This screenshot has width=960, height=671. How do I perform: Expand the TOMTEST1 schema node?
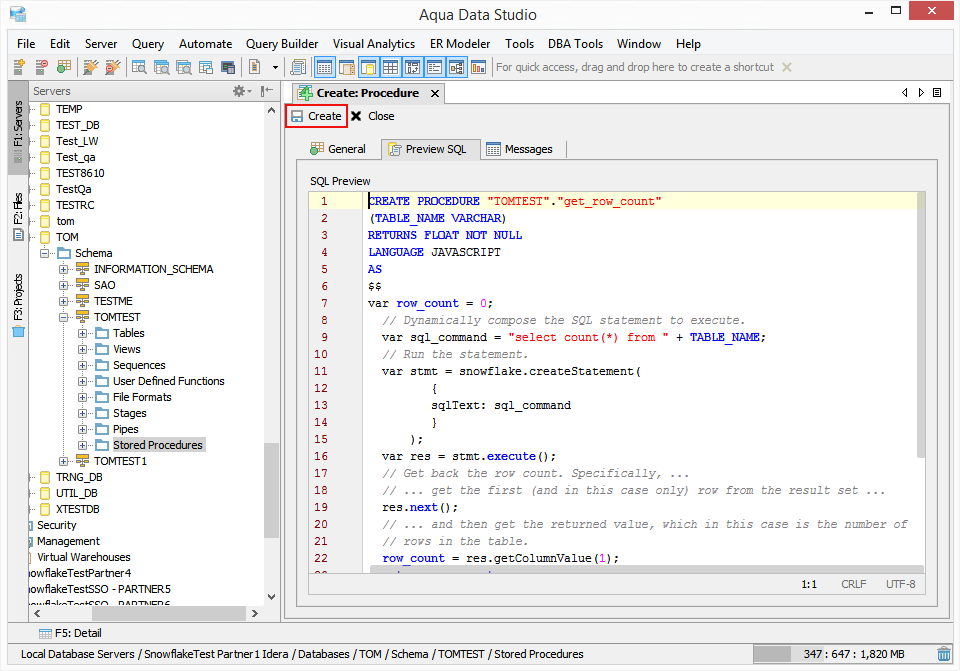pyautogui.click(x=63, y=460)
